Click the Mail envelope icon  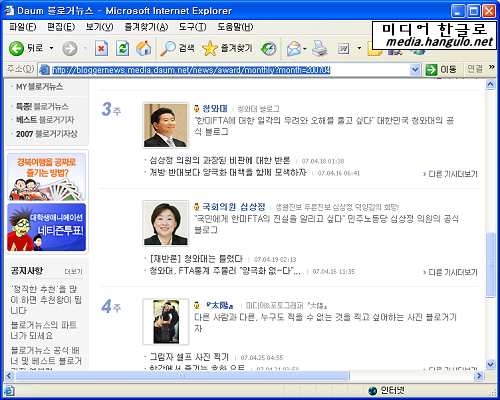(x=293, y=49)
